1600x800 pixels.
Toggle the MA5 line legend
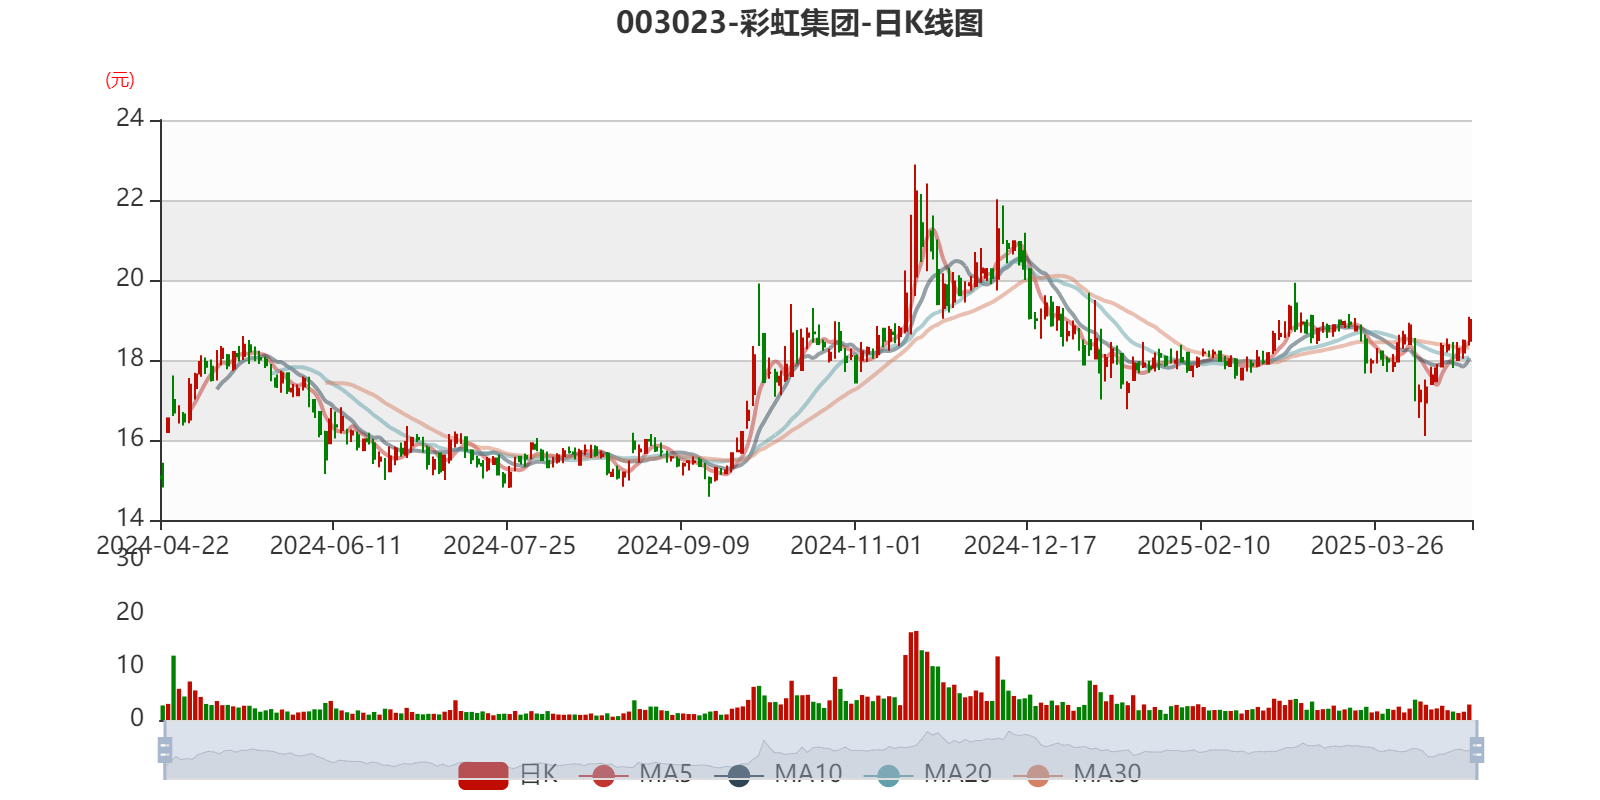635,775
